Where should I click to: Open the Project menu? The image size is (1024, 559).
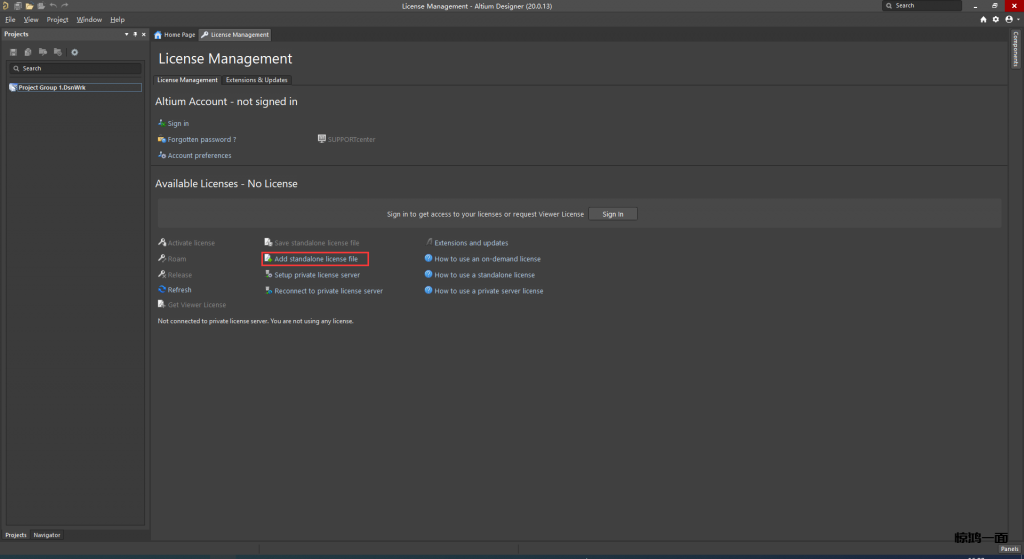pyautogui.click(x=57, y=19)
